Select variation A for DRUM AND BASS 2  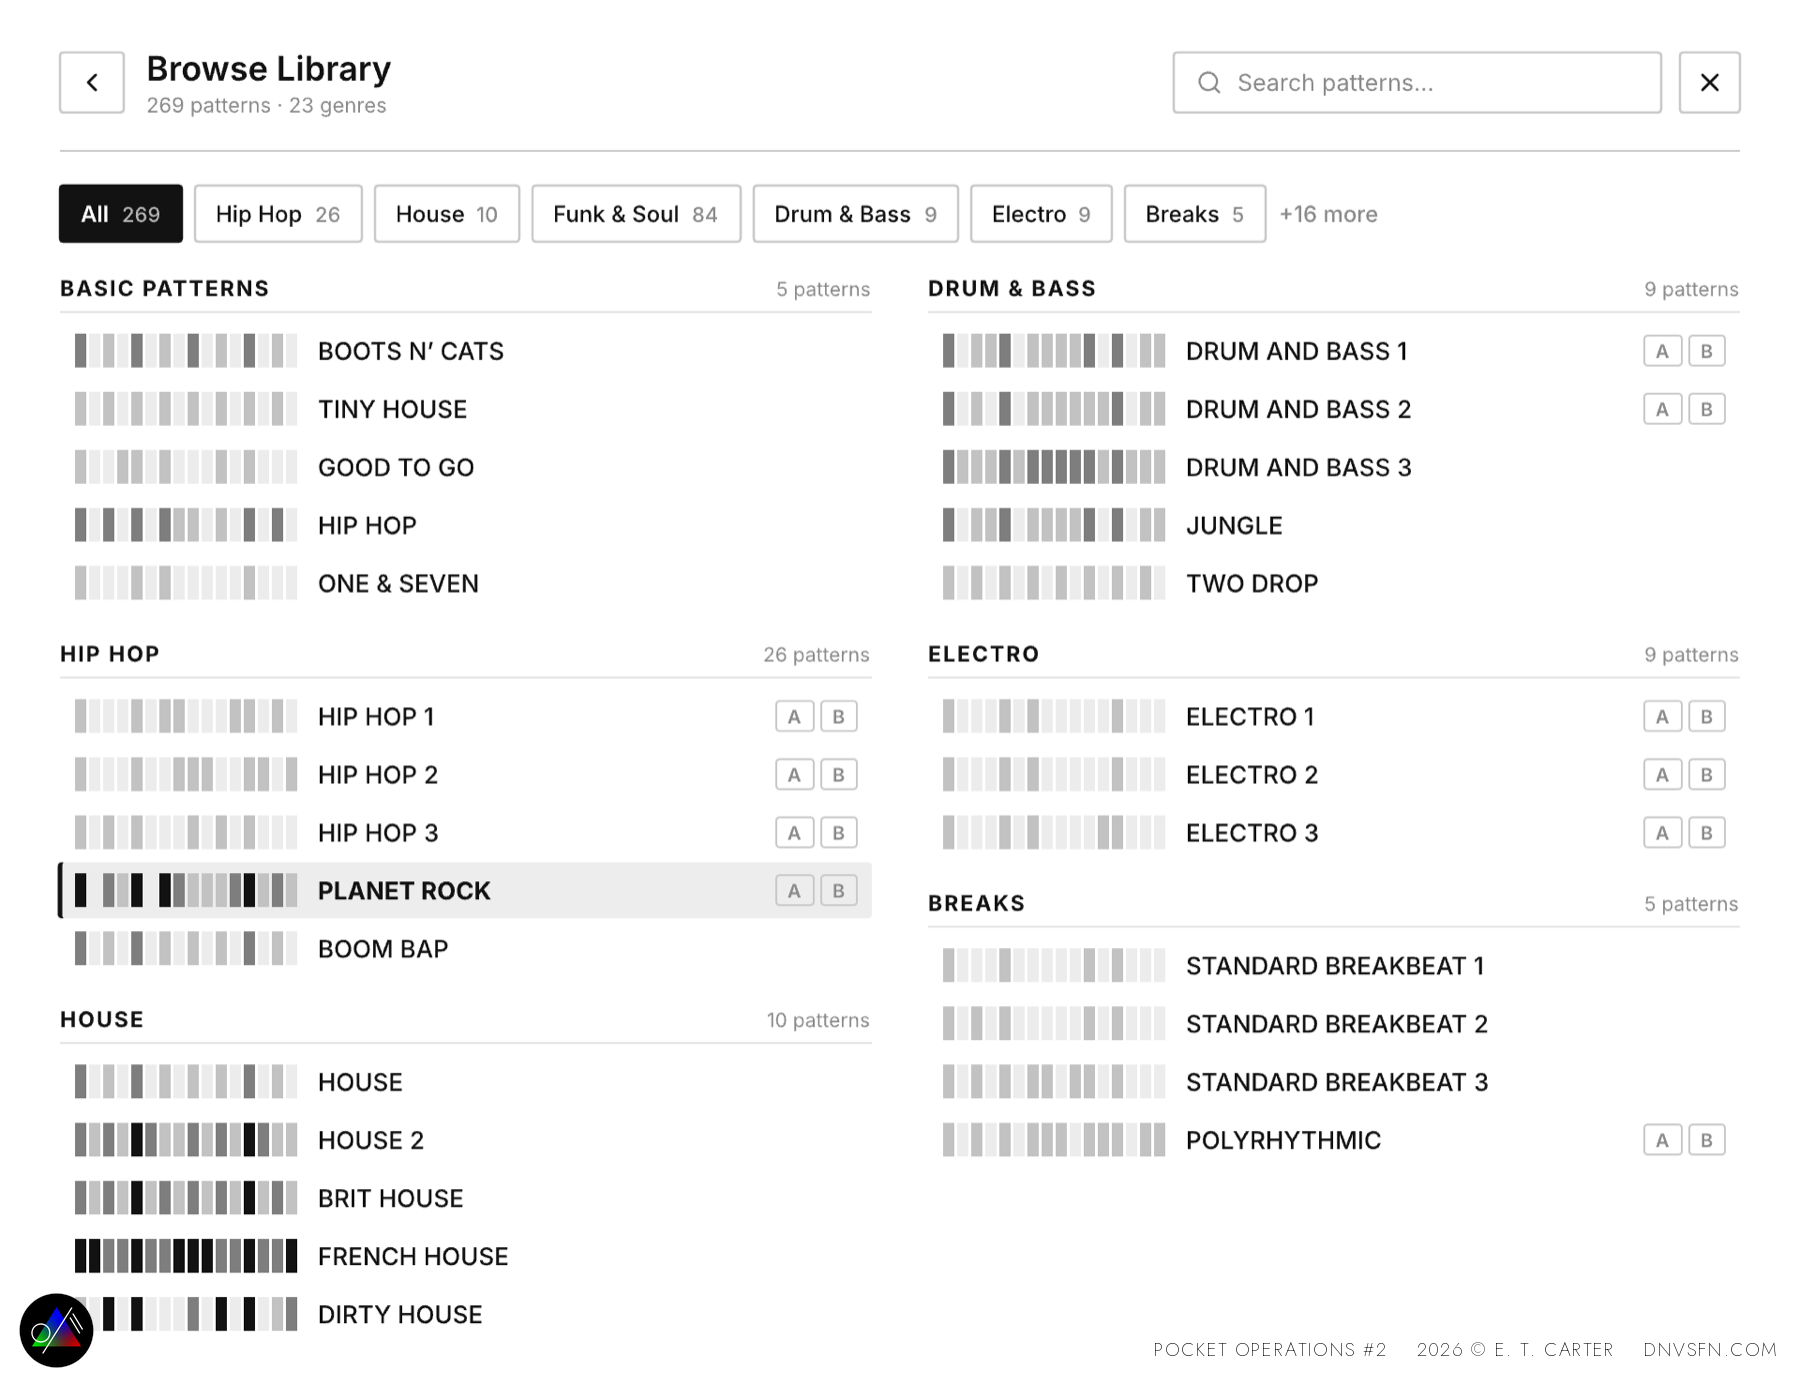[x=1662, y=409]
